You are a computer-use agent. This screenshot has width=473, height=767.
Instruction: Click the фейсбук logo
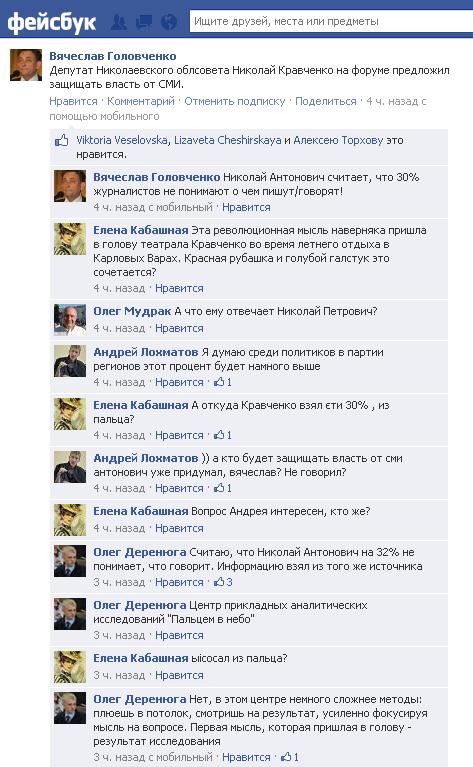click(x=52, y=22)
